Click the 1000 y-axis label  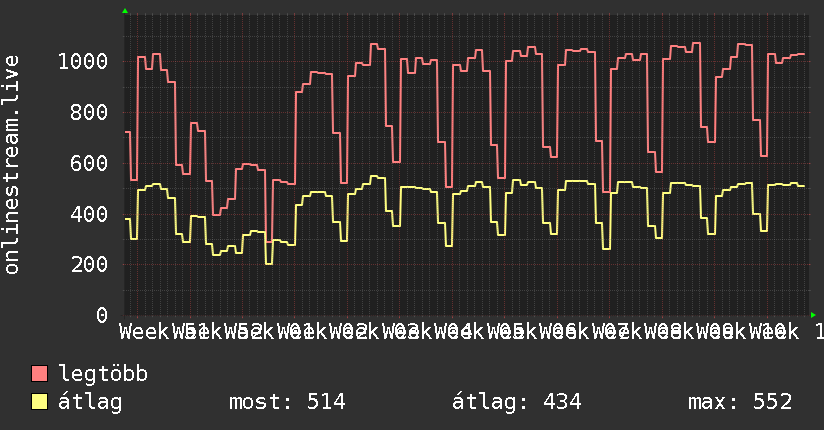pos(83,62)
